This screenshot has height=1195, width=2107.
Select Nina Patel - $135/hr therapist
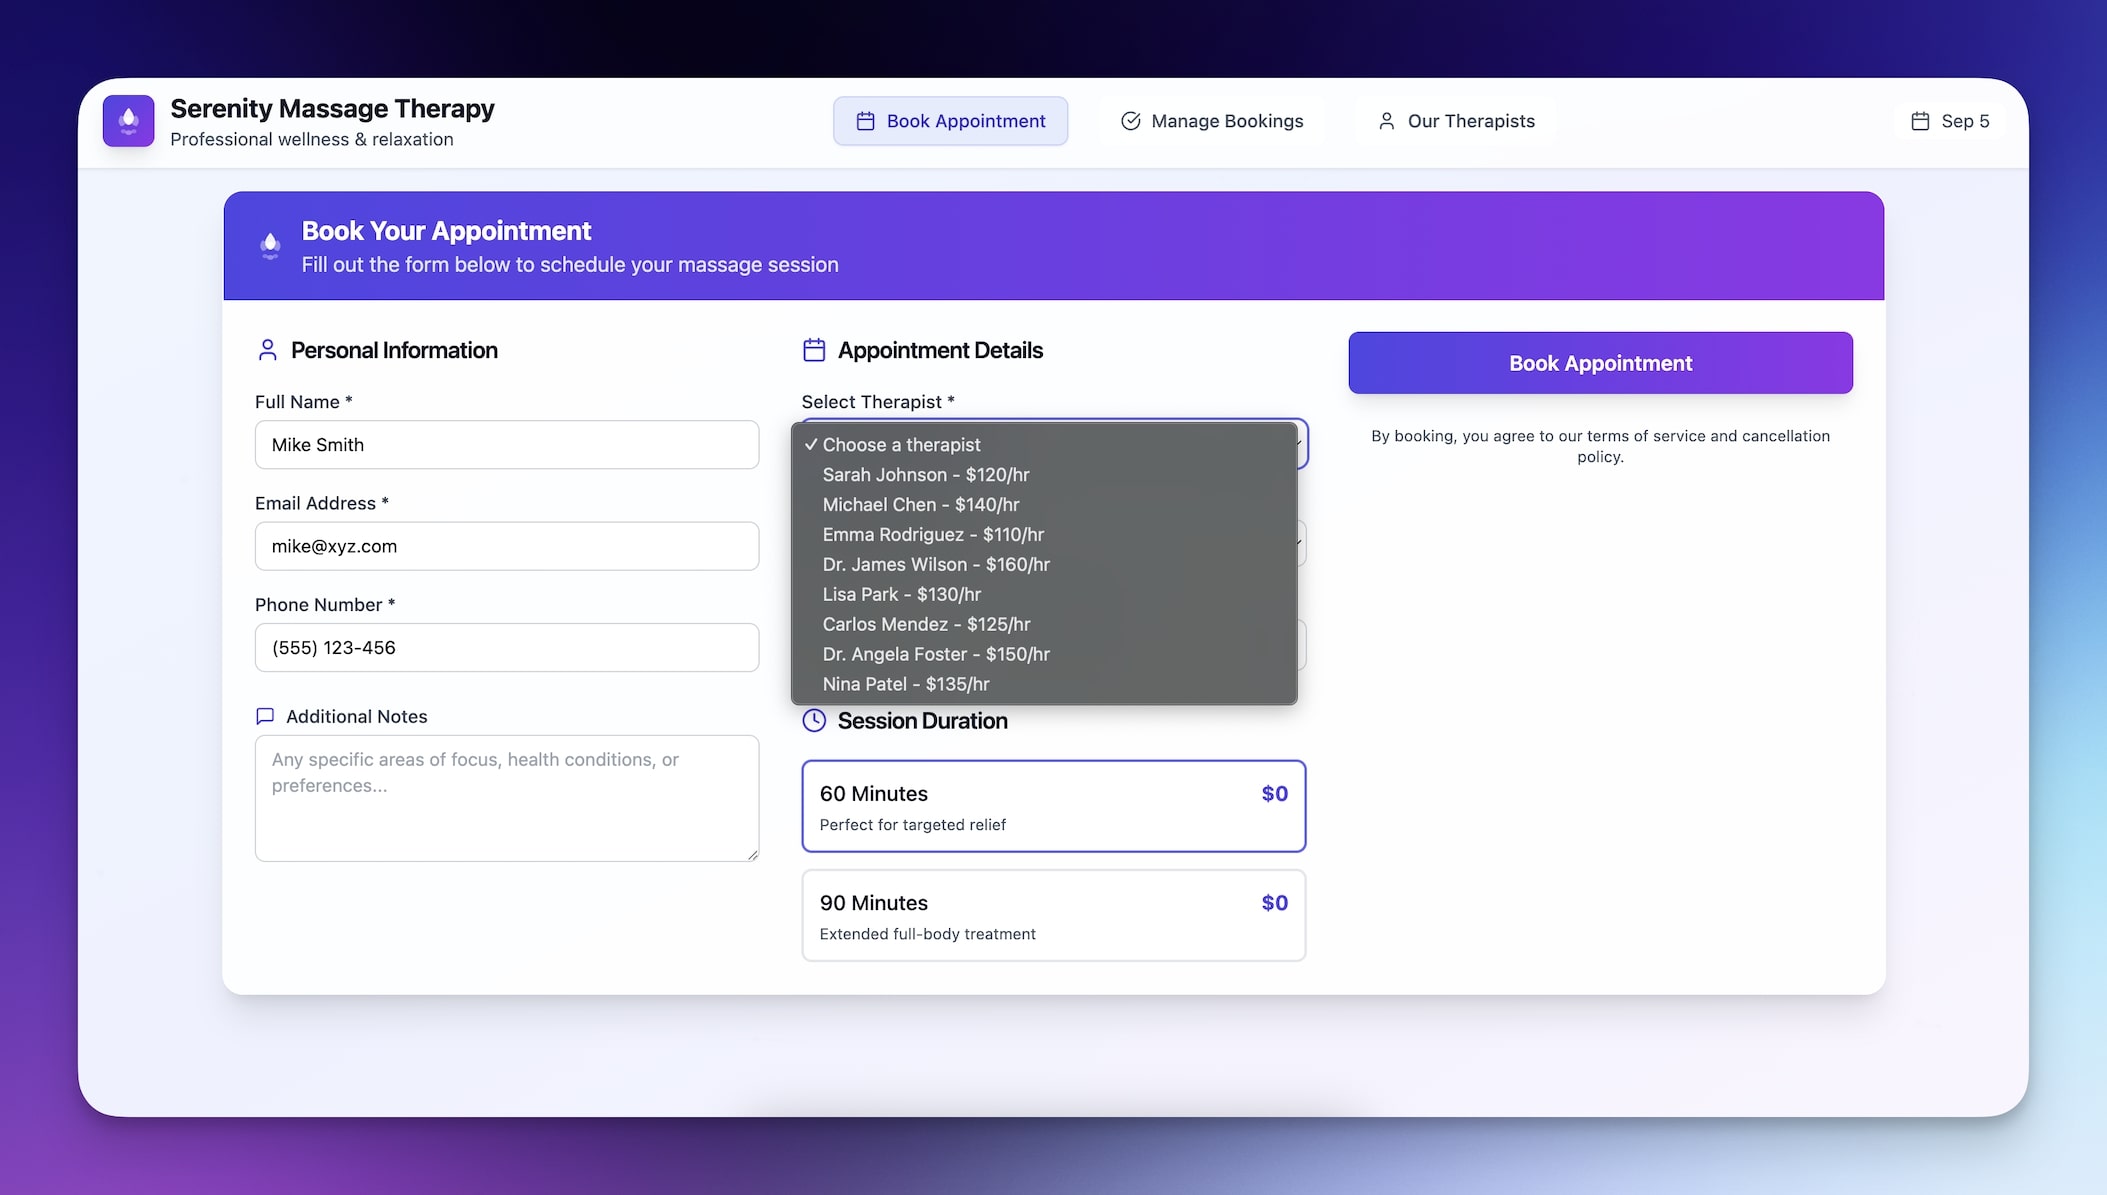tap(905, 684)
